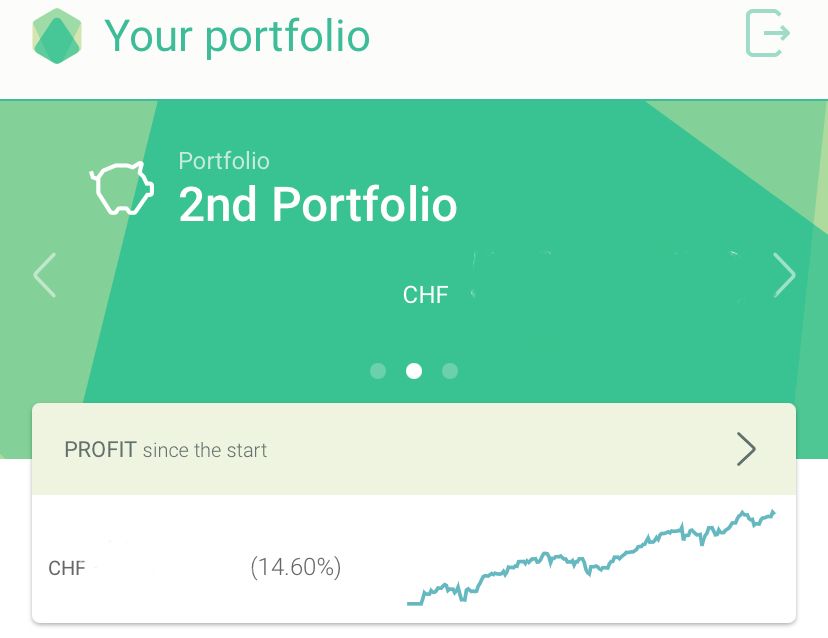This screenshot has width=828, height=638.
Task: Click the green hexagon app logo
Action: (x=57, y=36)
